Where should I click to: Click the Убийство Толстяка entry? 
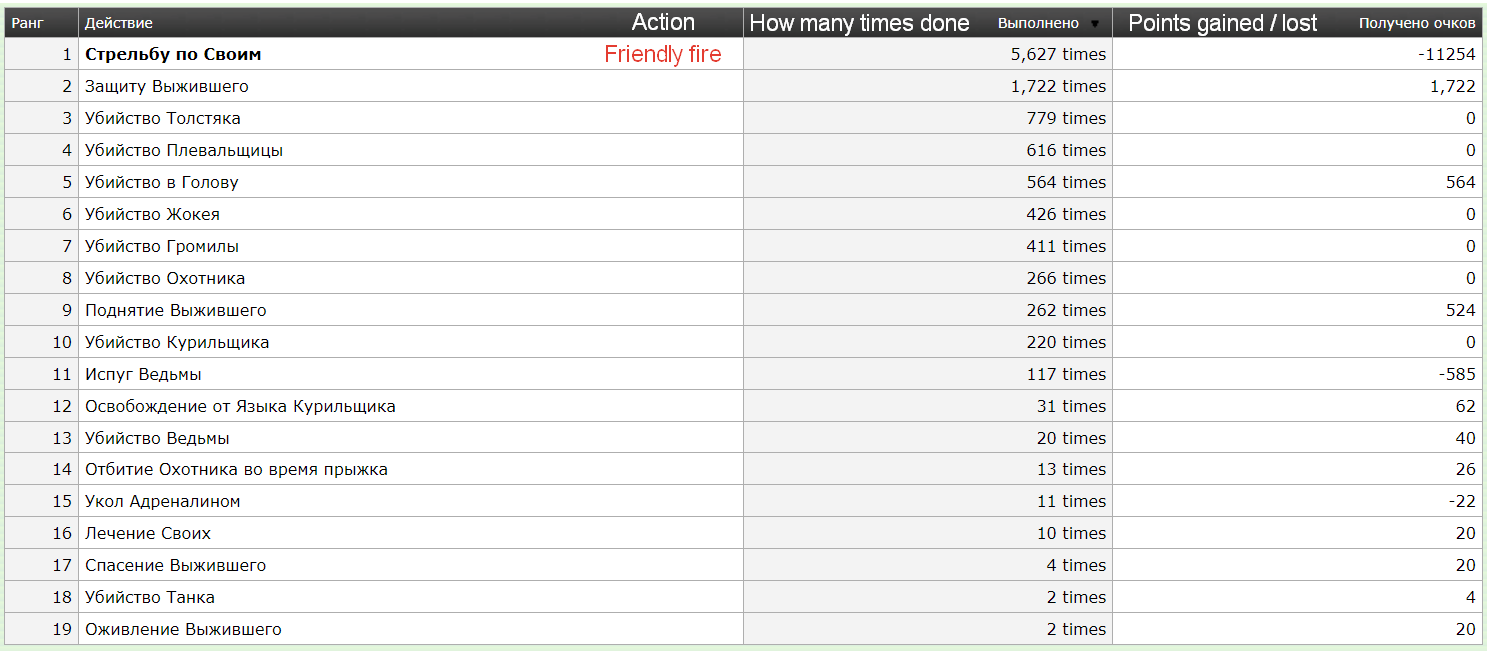click(163, 118)
